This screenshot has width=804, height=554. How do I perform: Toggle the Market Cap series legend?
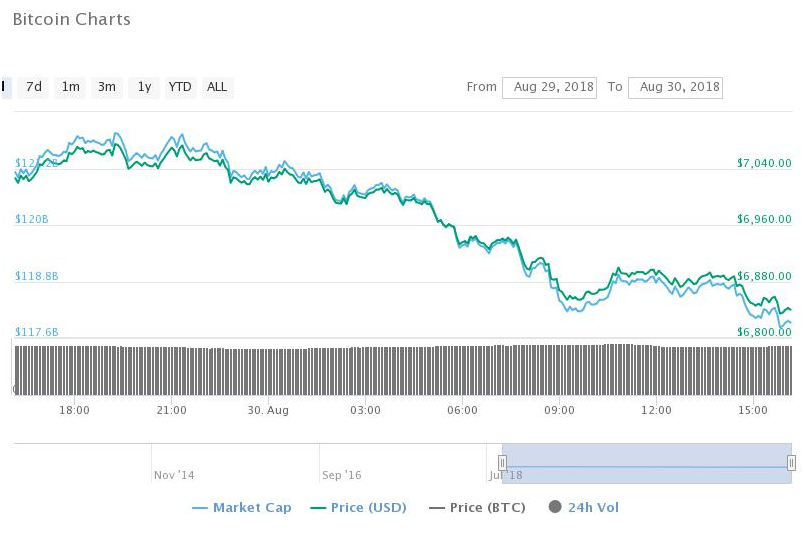click(252, 508)
